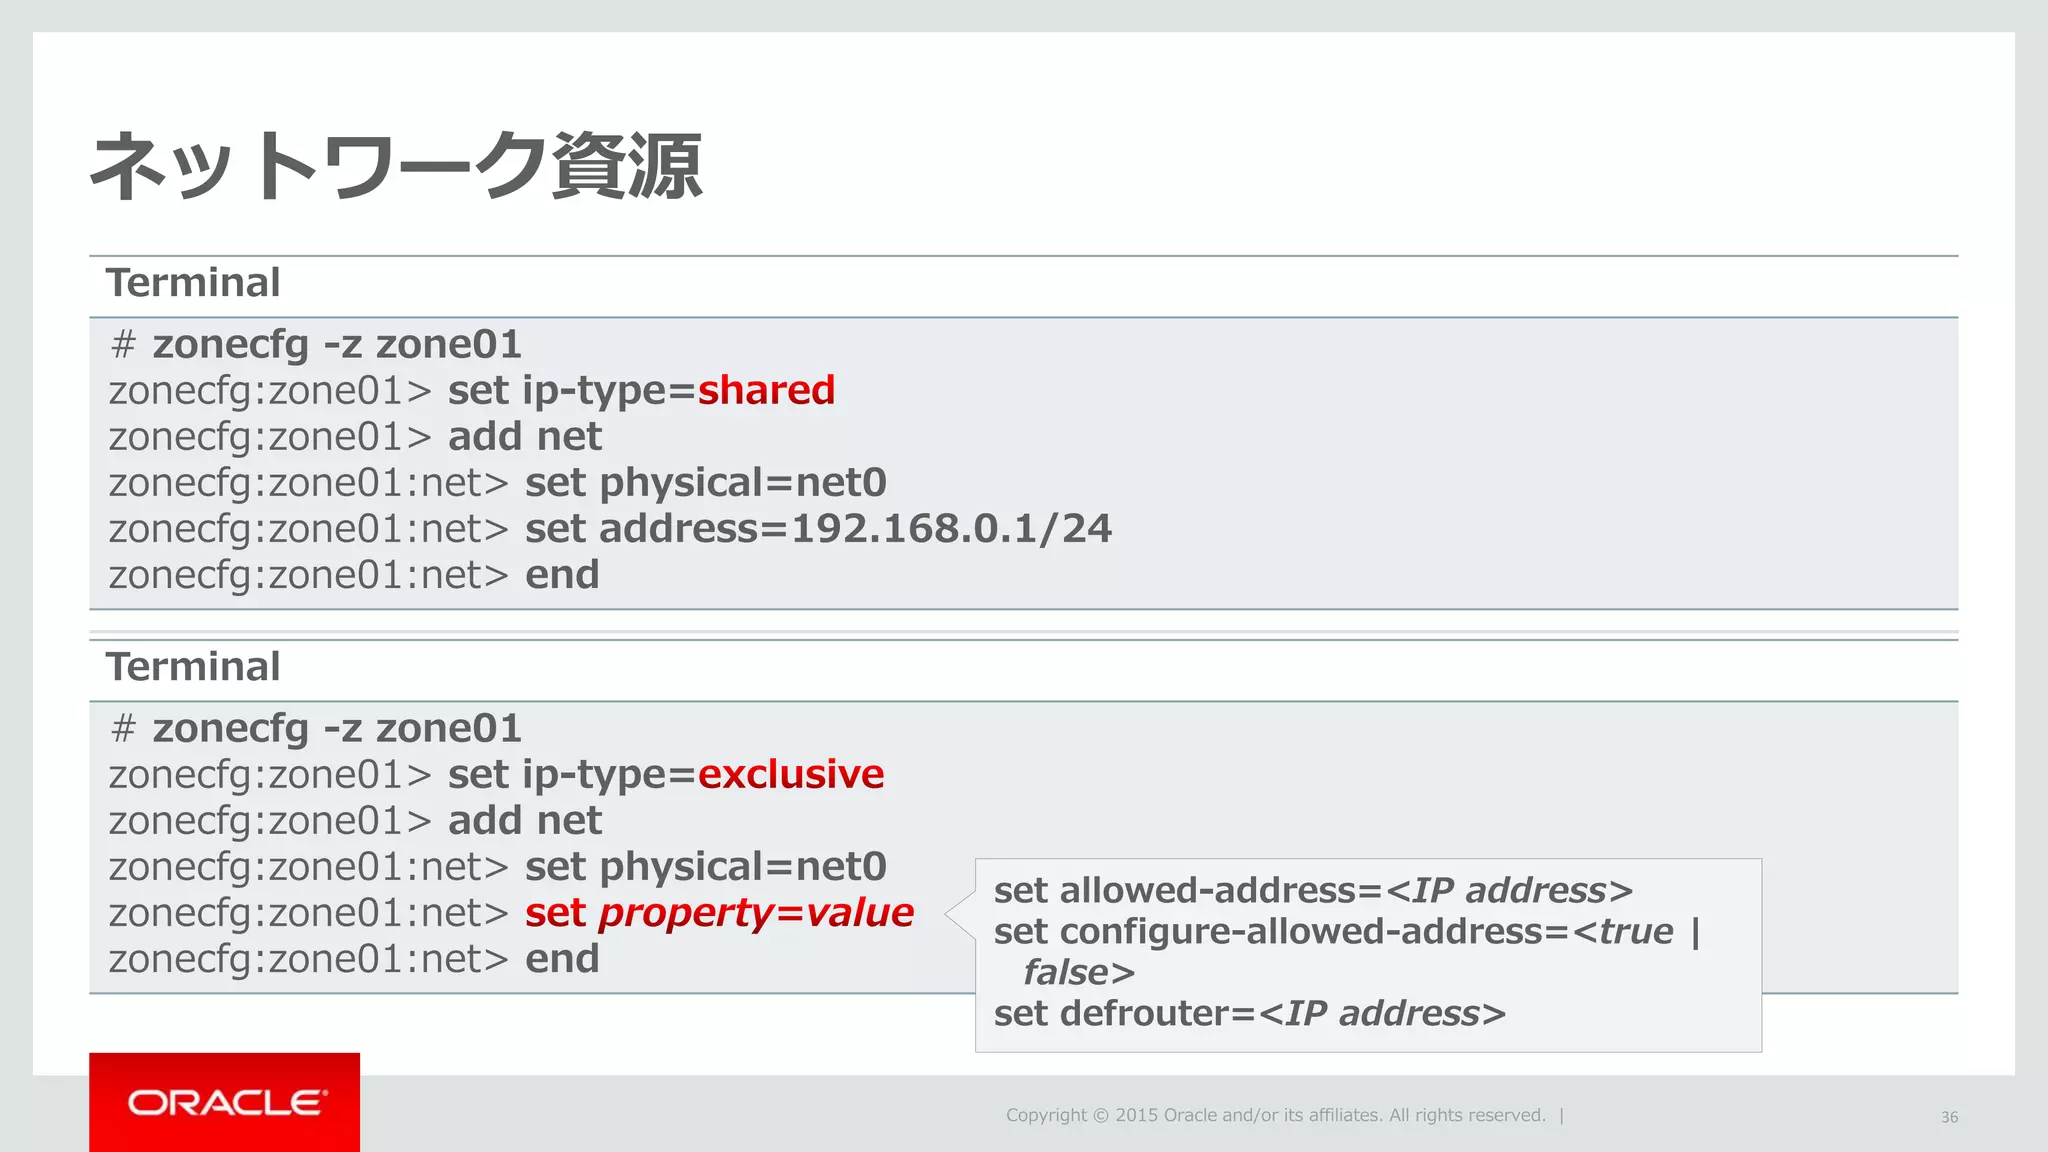Image resolution: width=2048 pixels, height=1152 pixels.
Task: Click first zonecfg -z zone01 command
Action: (x=337, y=345)
